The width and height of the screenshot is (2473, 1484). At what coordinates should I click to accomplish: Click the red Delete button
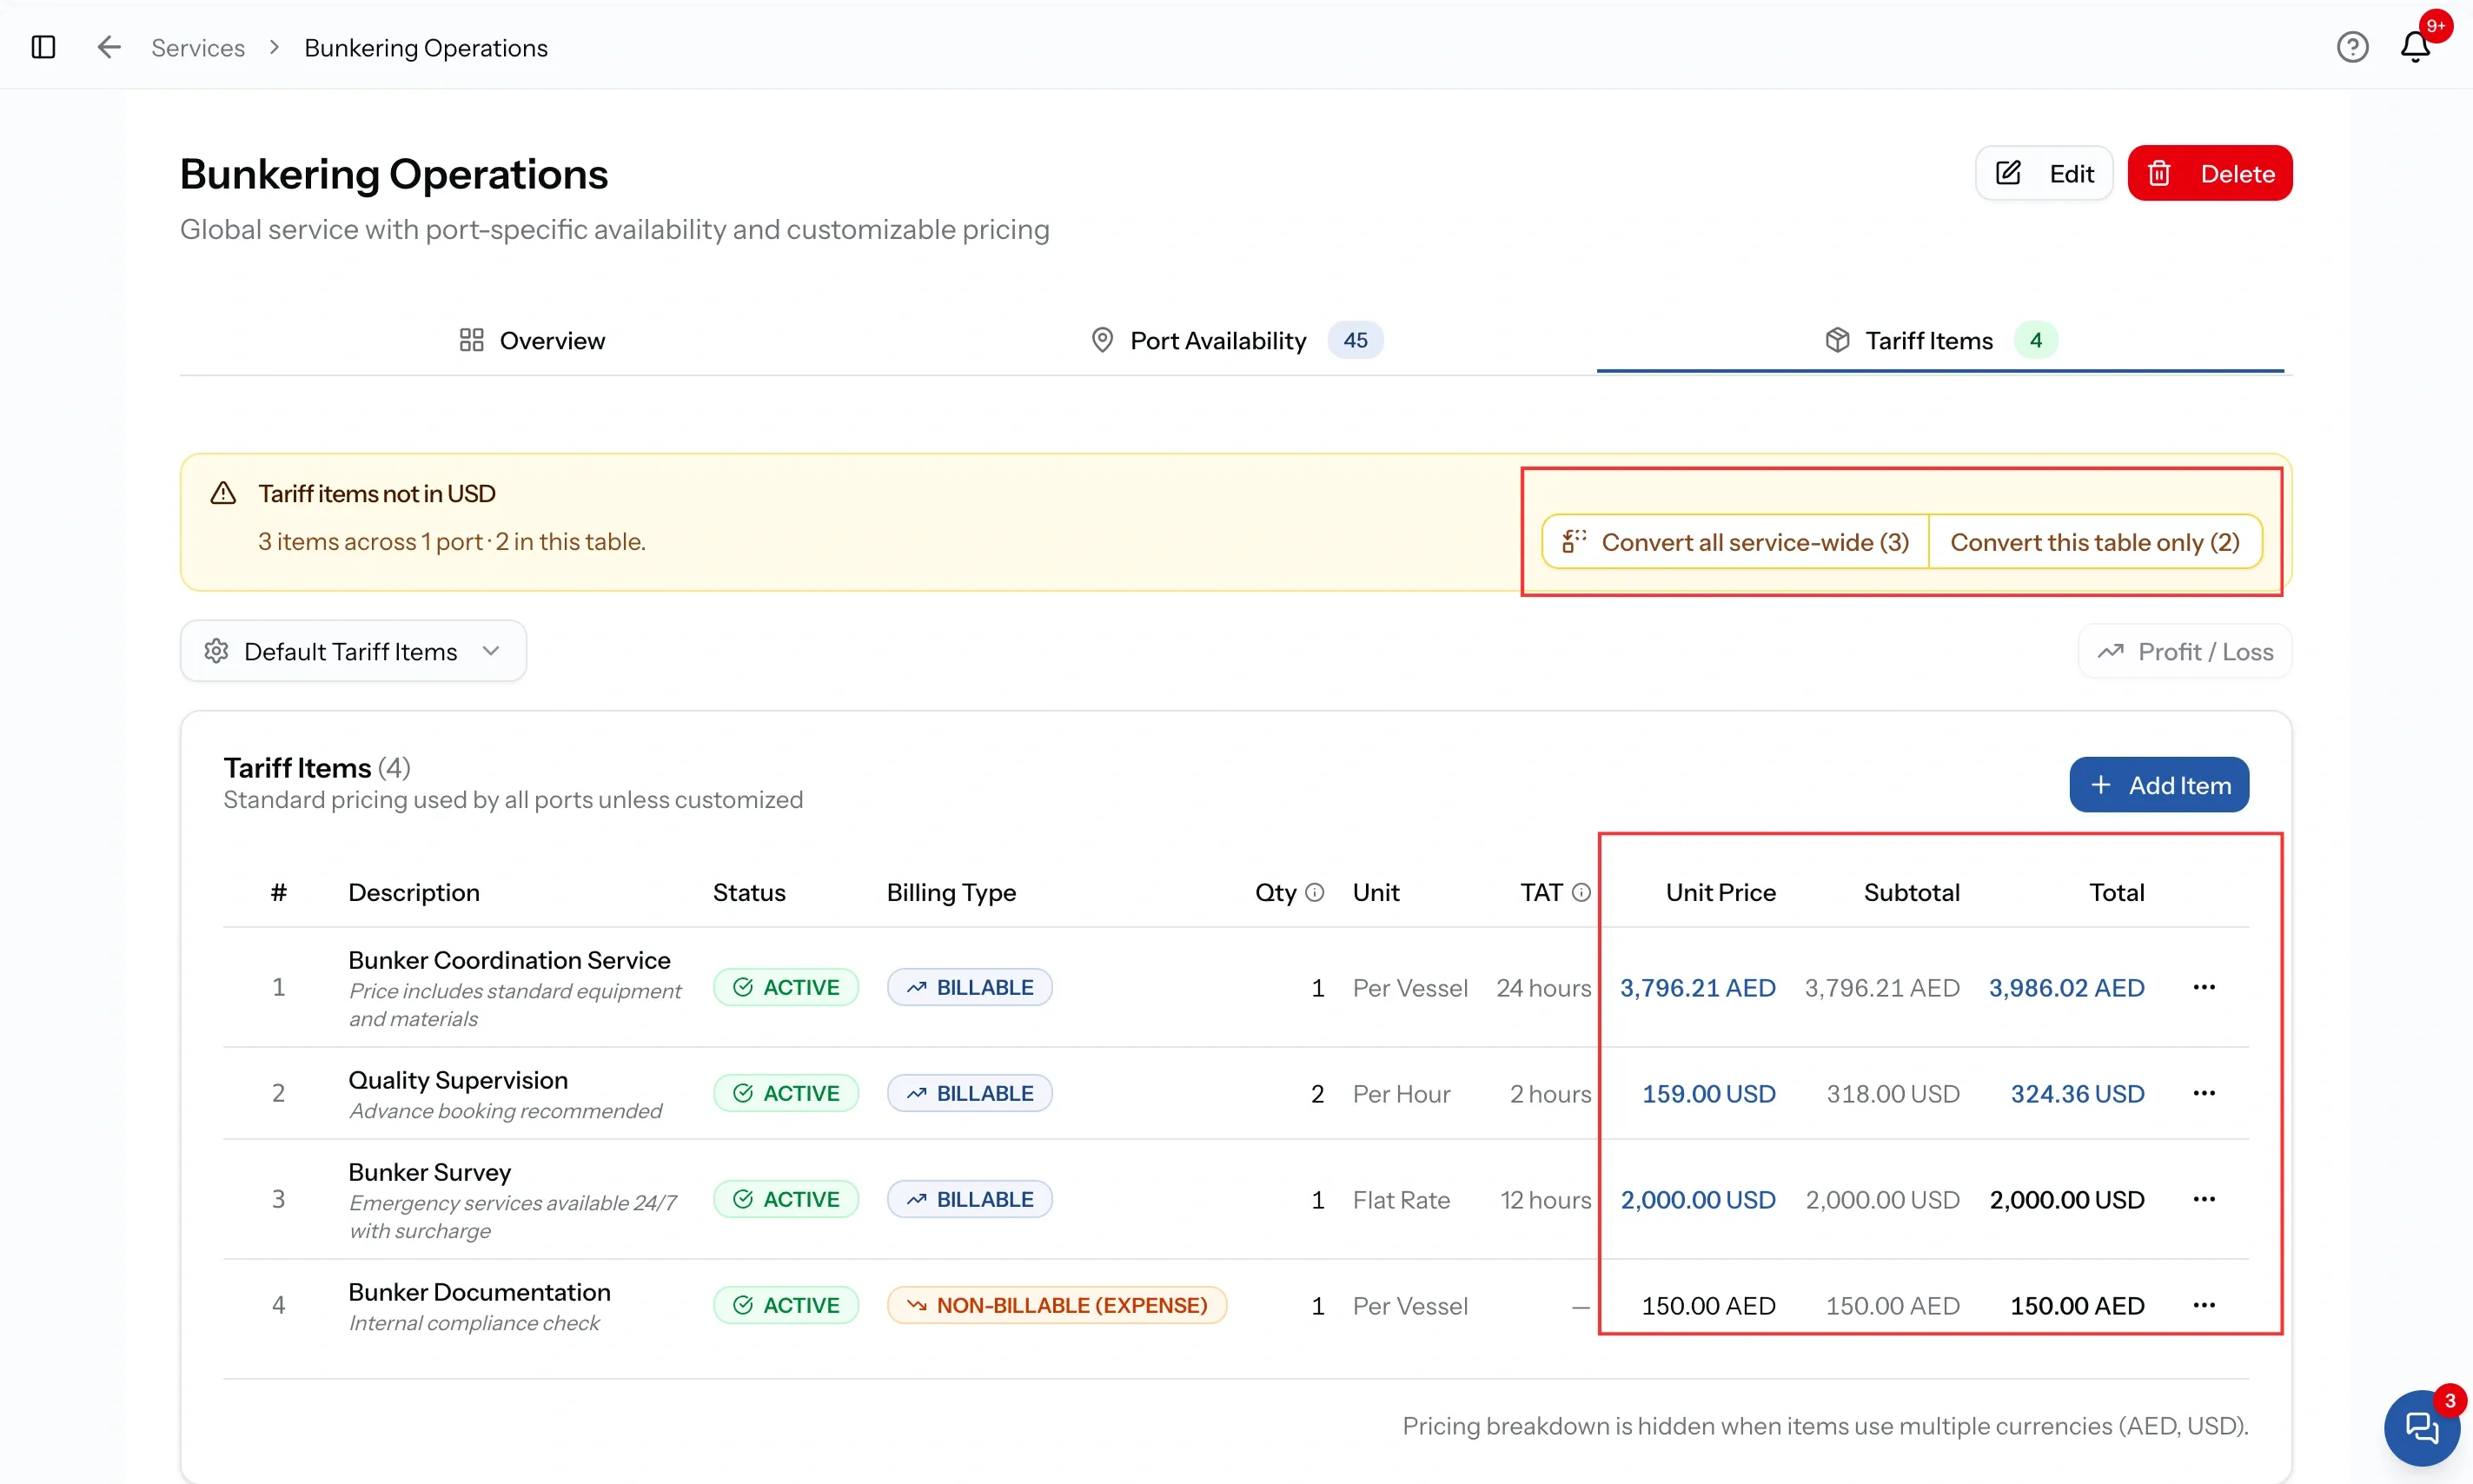2209,173
